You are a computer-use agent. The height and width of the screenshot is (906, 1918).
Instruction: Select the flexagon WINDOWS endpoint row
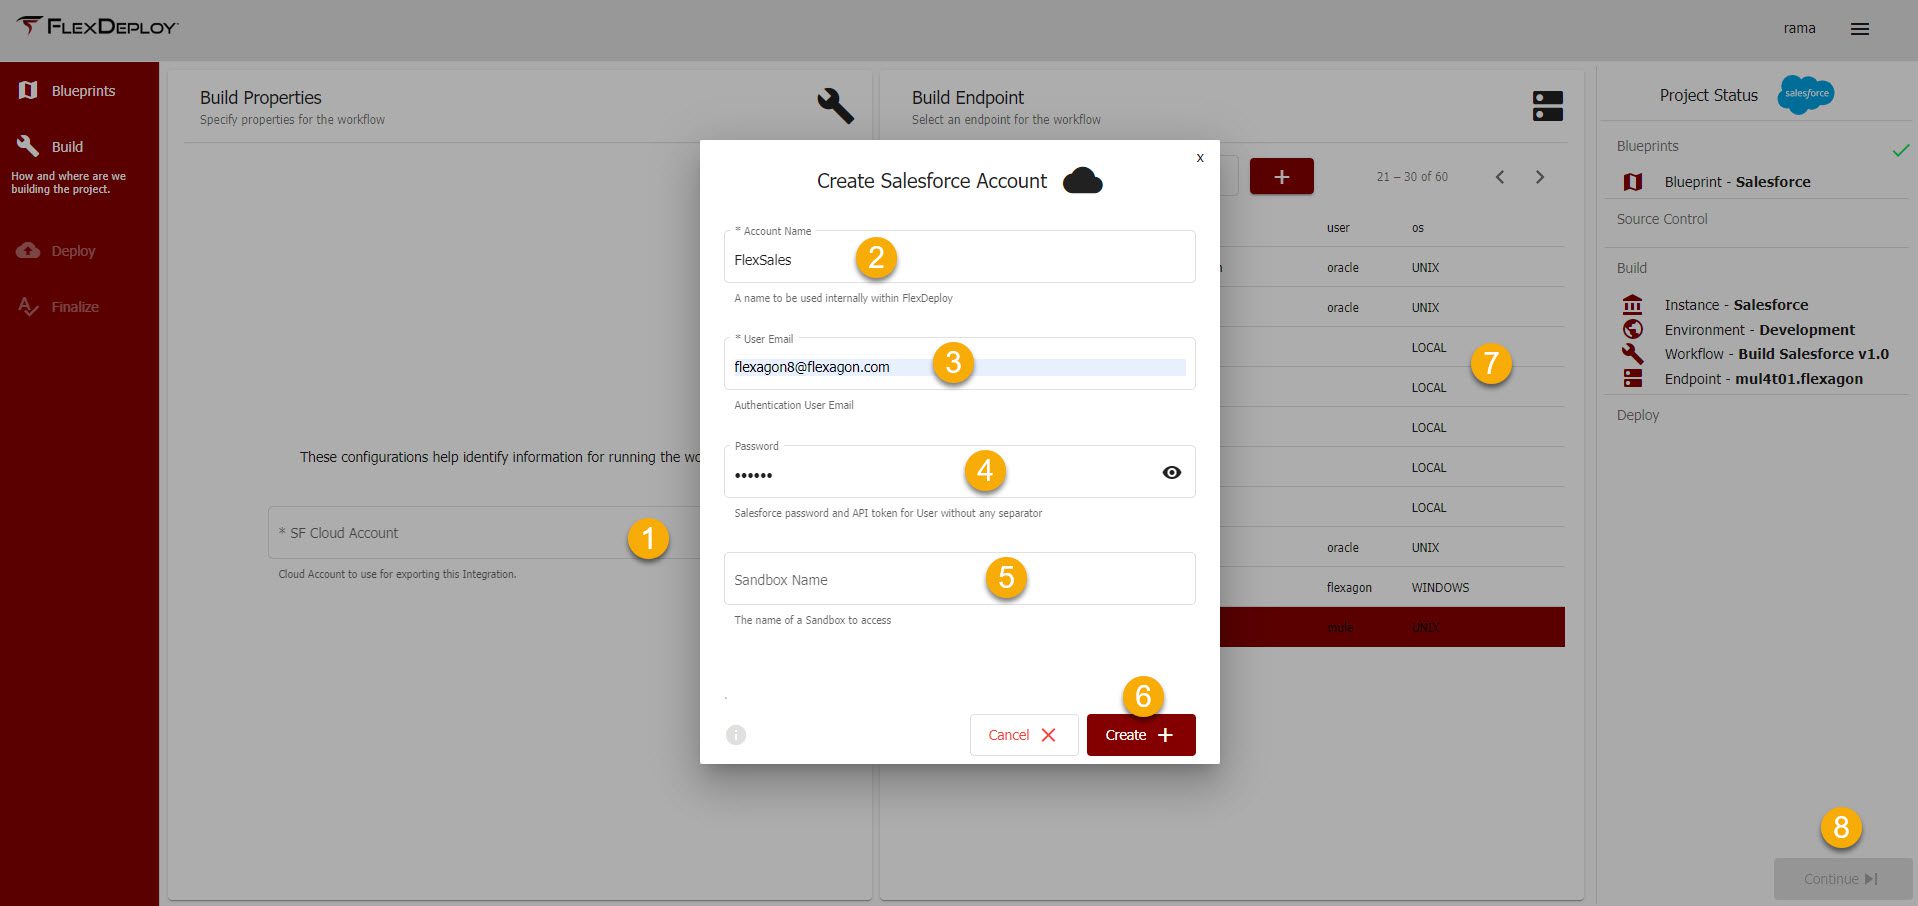click(x=1392, y=587)
